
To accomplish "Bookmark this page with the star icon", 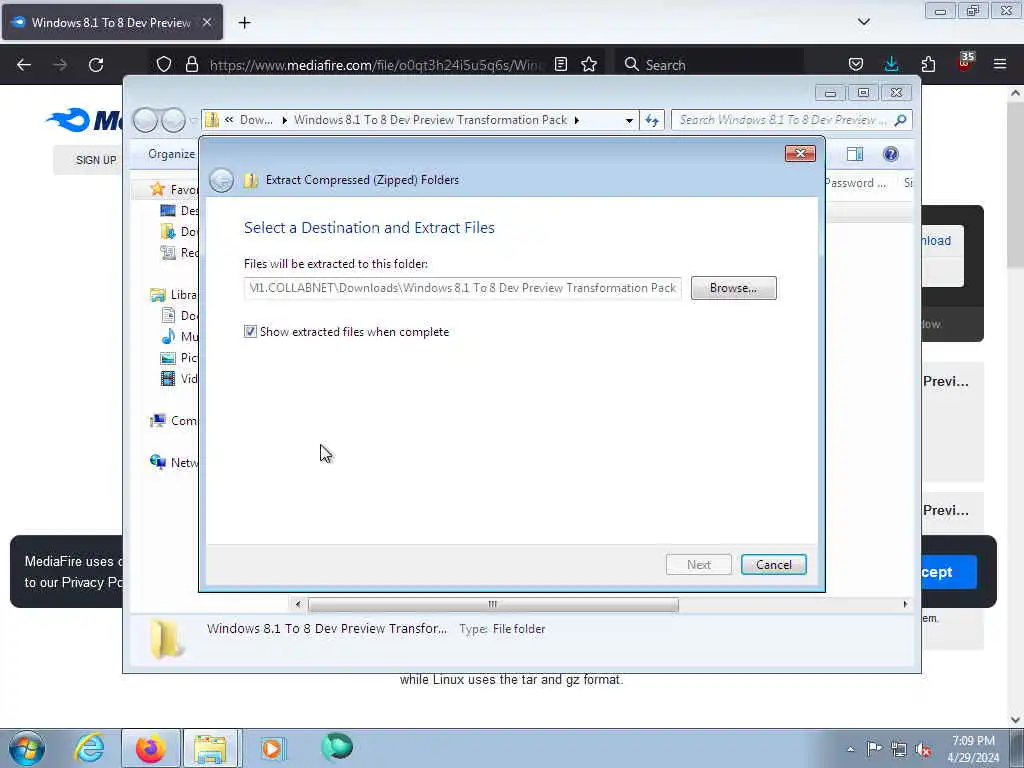I will 589,64.
